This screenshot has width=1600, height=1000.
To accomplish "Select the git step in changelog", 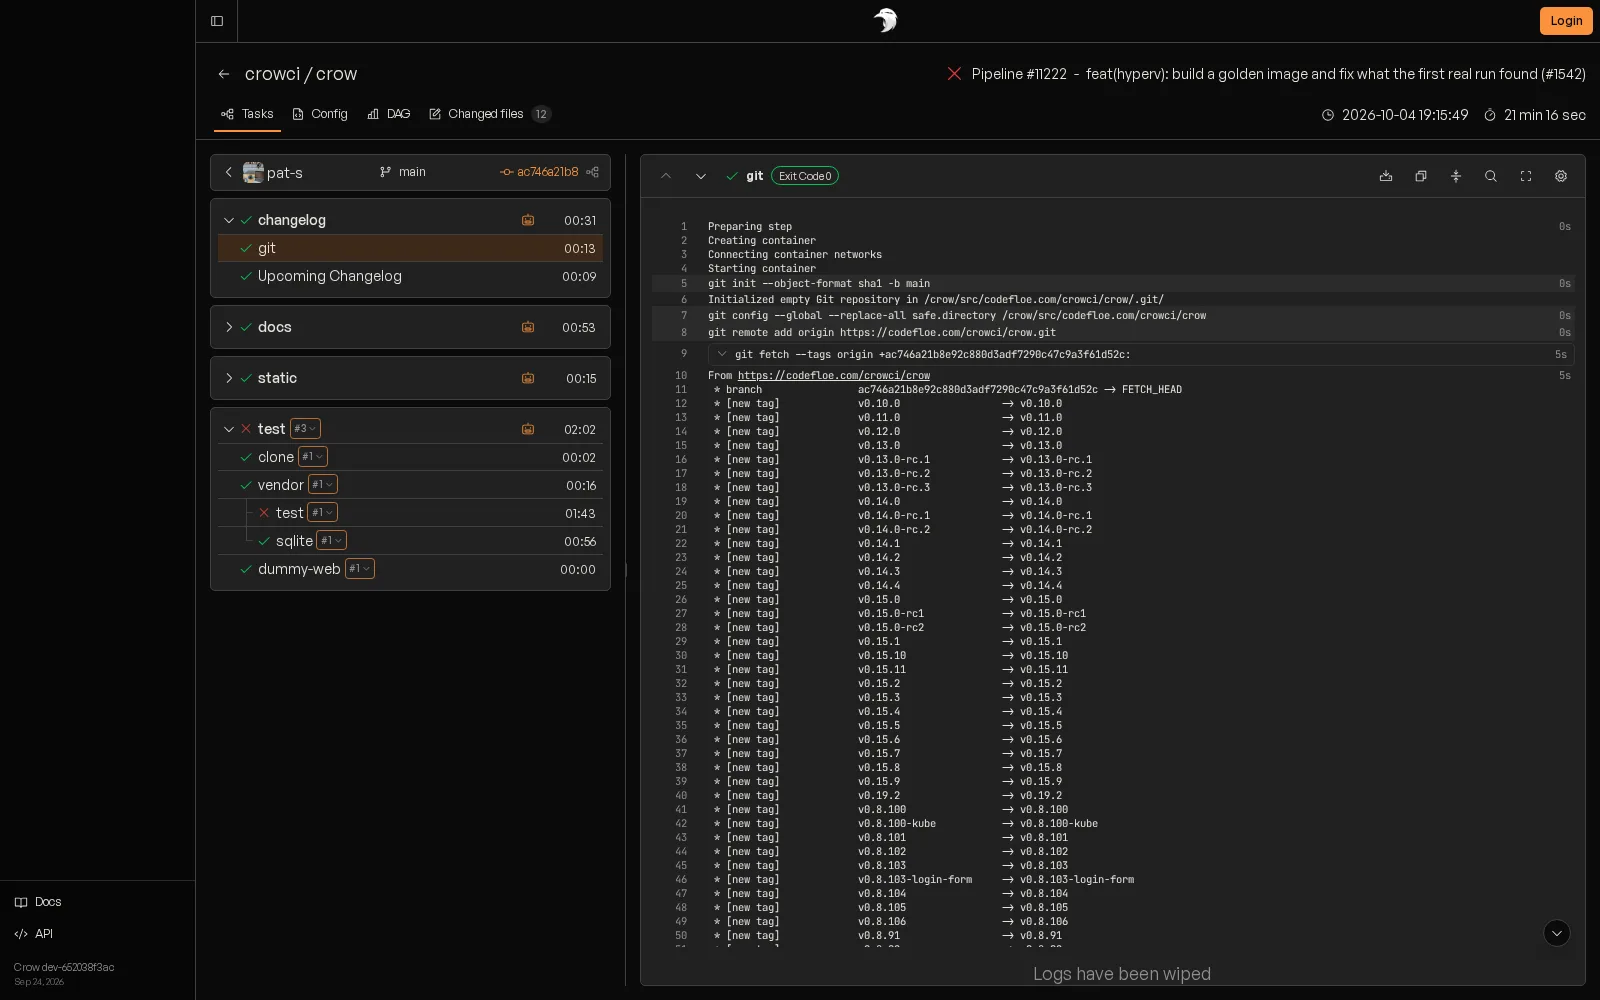I will click(x=410, y=248).
